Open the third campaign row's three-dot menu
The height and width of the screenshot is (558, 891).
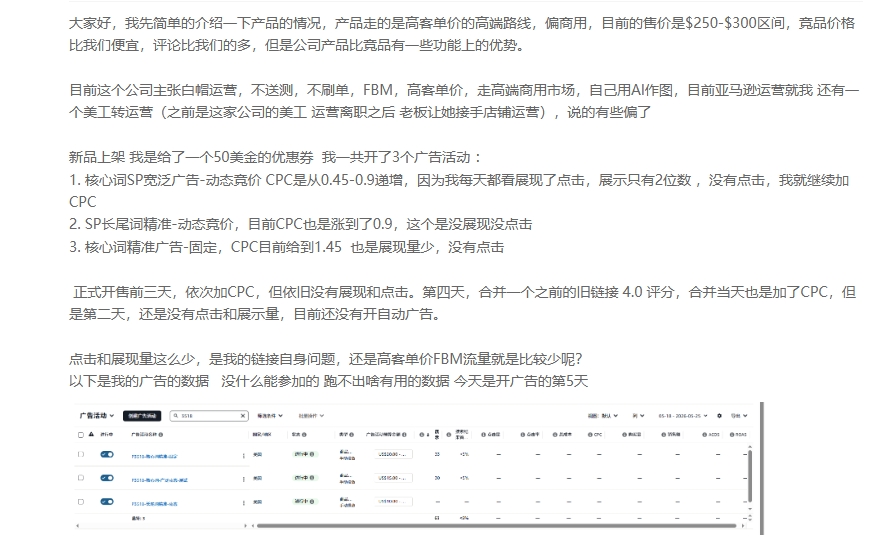point(244,503)
